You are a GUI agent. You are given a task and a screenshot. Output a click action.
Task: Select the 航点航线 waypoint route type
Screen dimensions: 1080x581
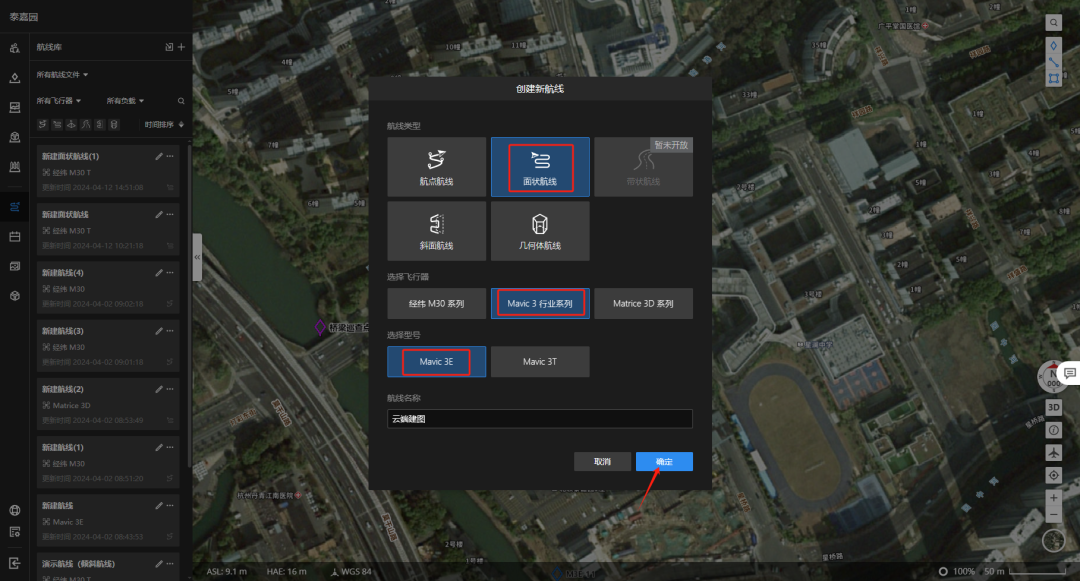437,167
